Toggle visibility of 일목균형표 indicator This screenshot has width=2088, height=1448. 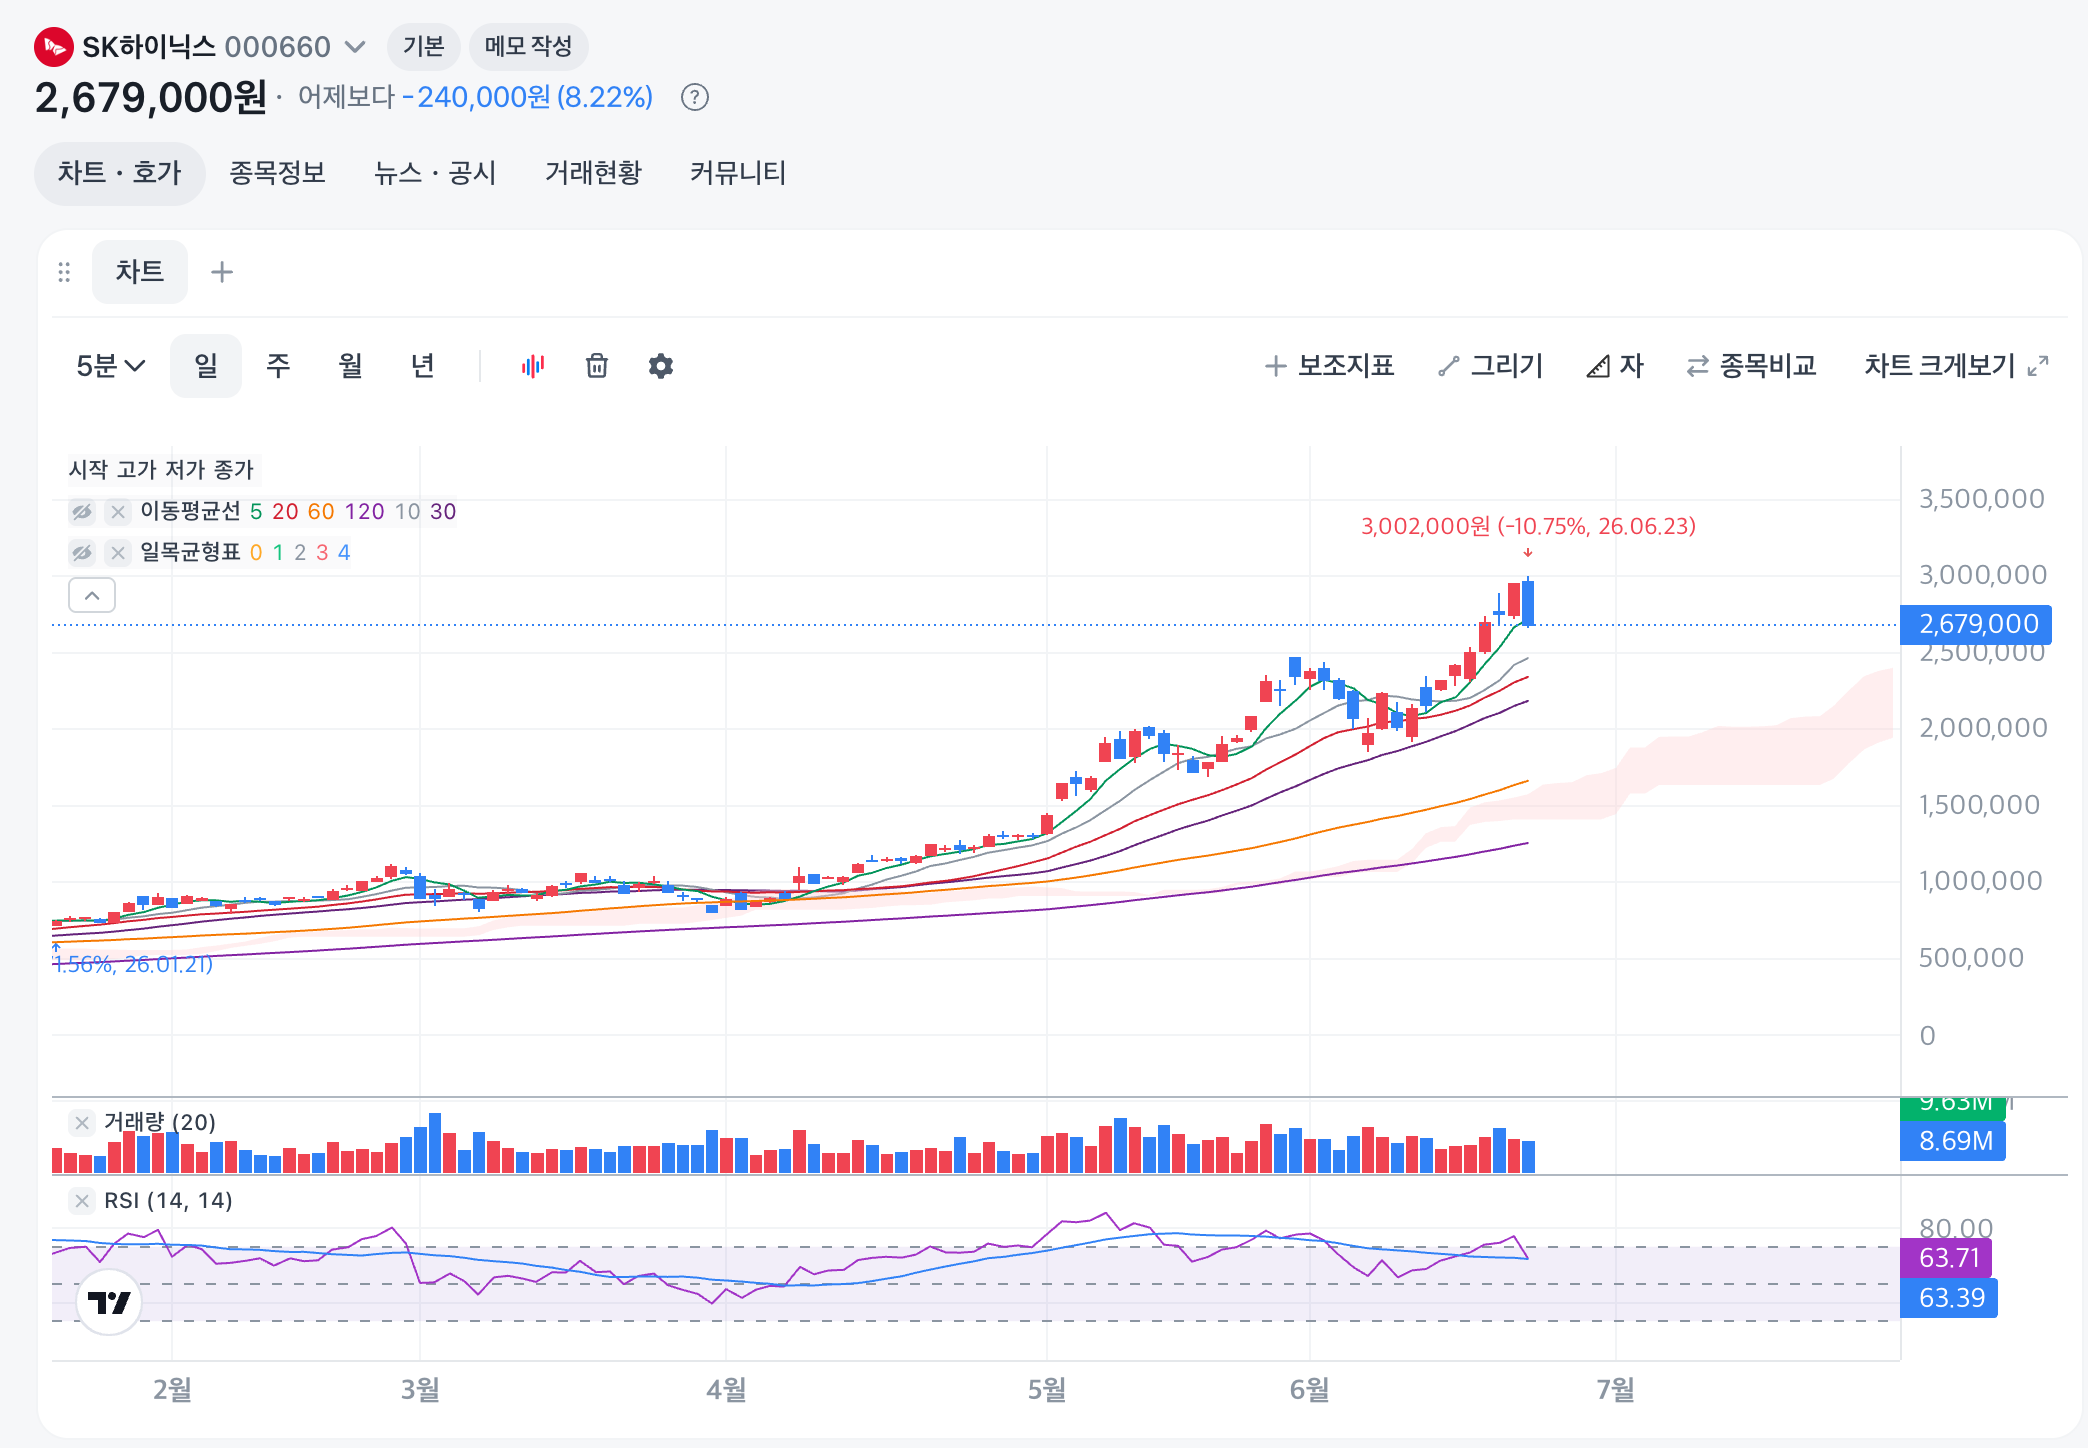point(82,553)
